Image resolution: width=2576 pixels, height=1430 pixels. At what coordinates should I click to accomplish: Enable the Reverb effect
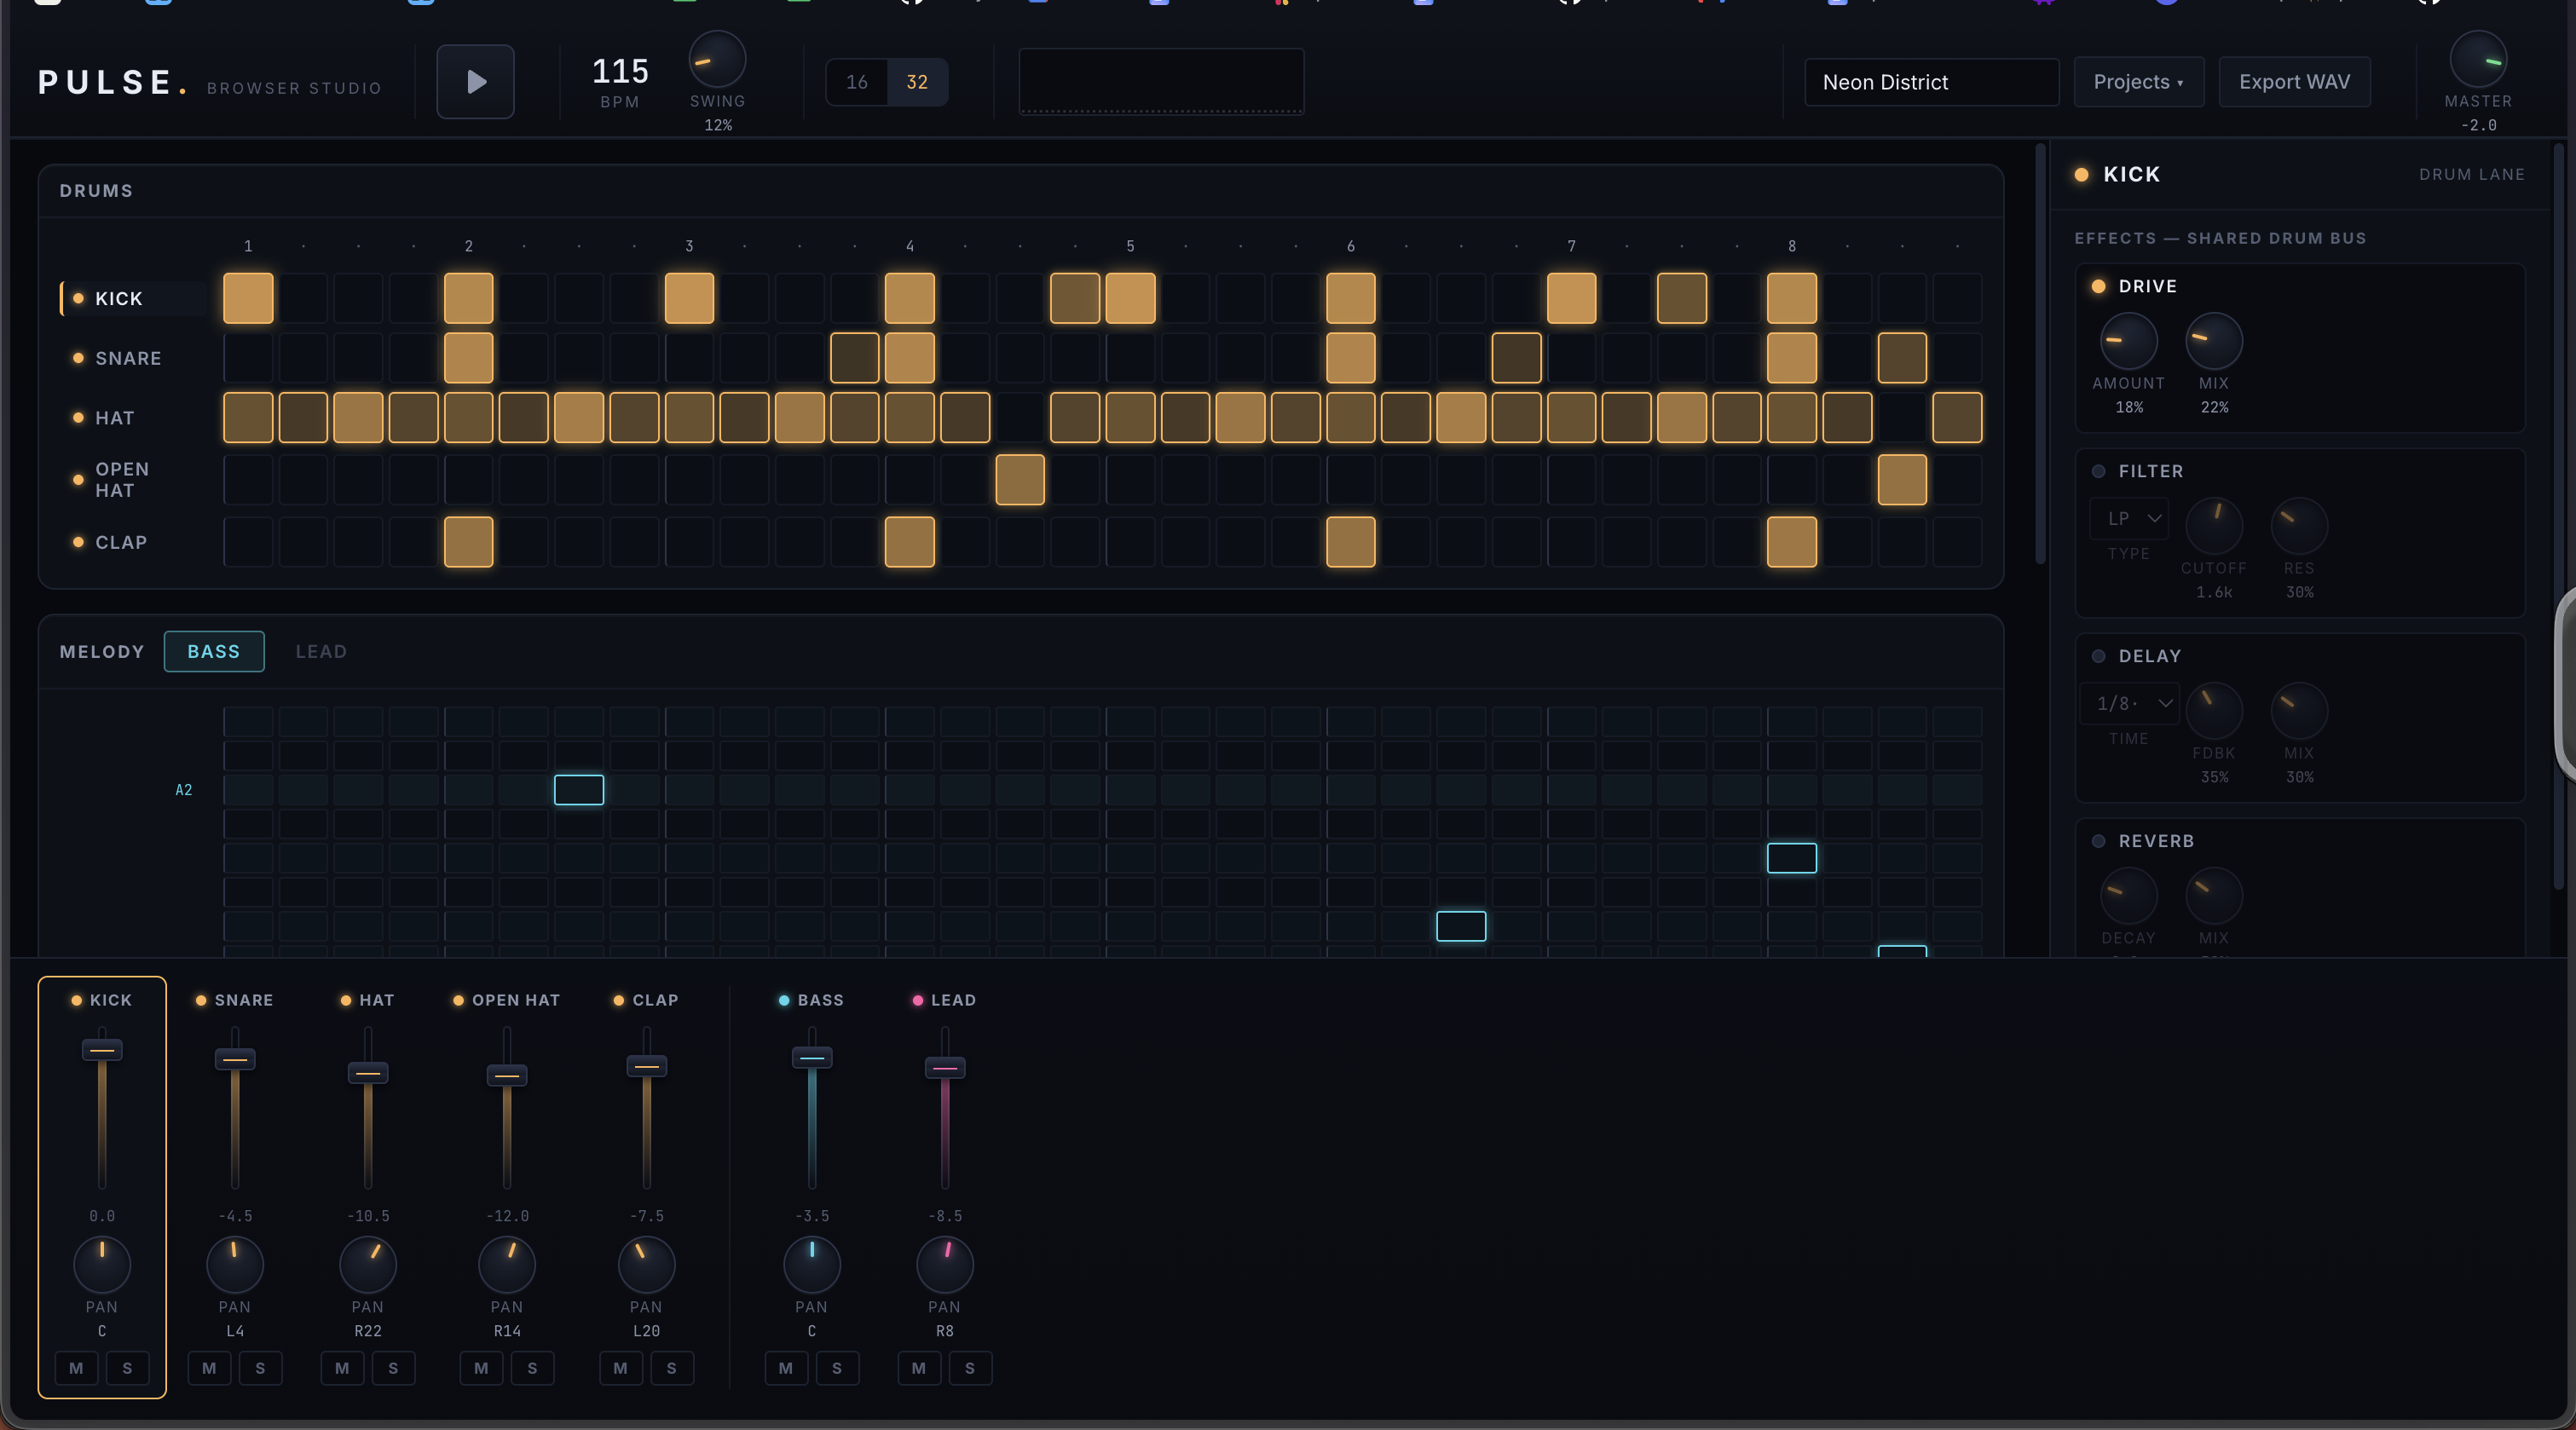click(x=2098, y=841)
